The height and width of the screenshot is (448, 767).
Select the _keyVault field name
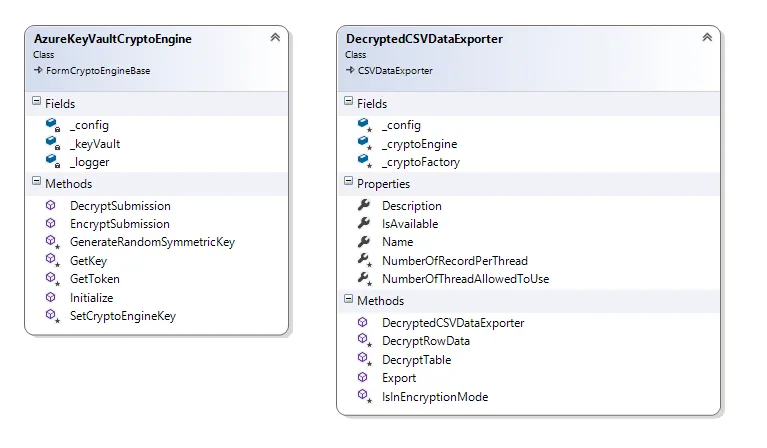[95, 144]
